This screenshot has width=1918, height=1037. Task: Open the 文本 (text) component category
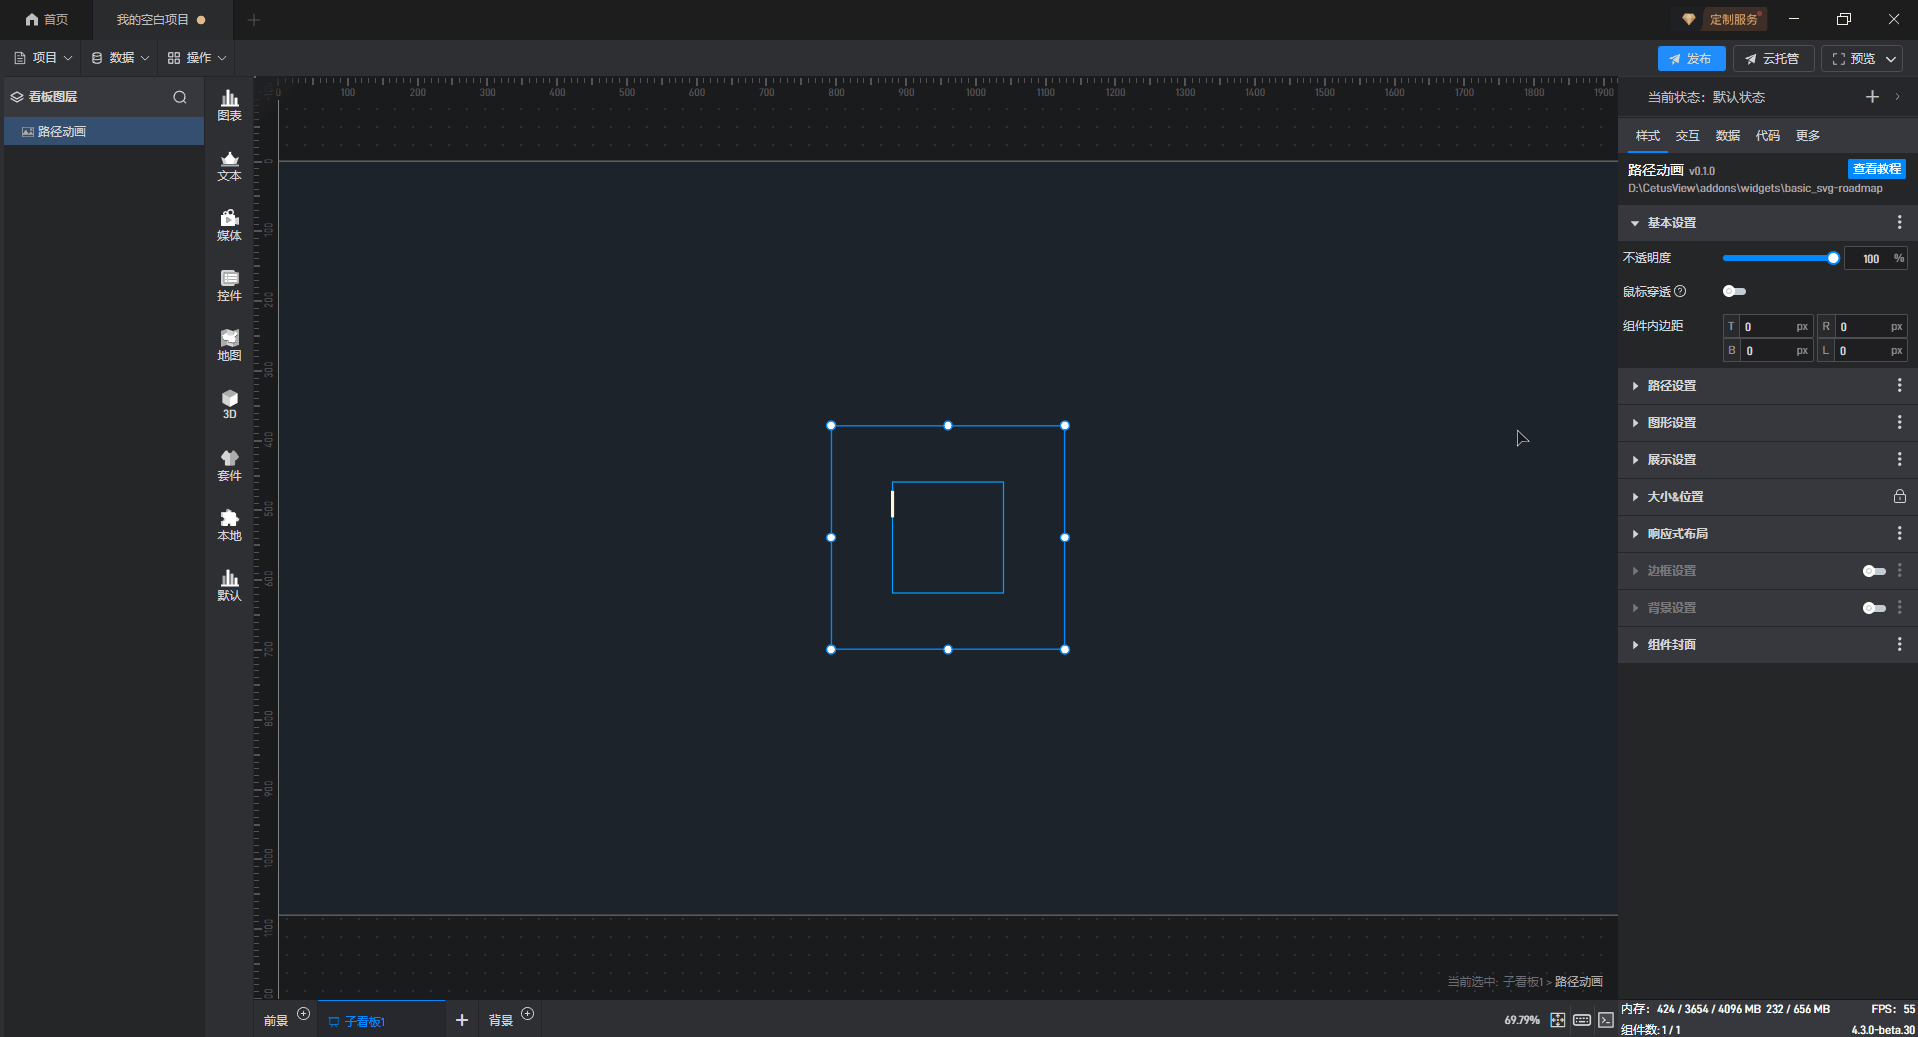[229, 165]
